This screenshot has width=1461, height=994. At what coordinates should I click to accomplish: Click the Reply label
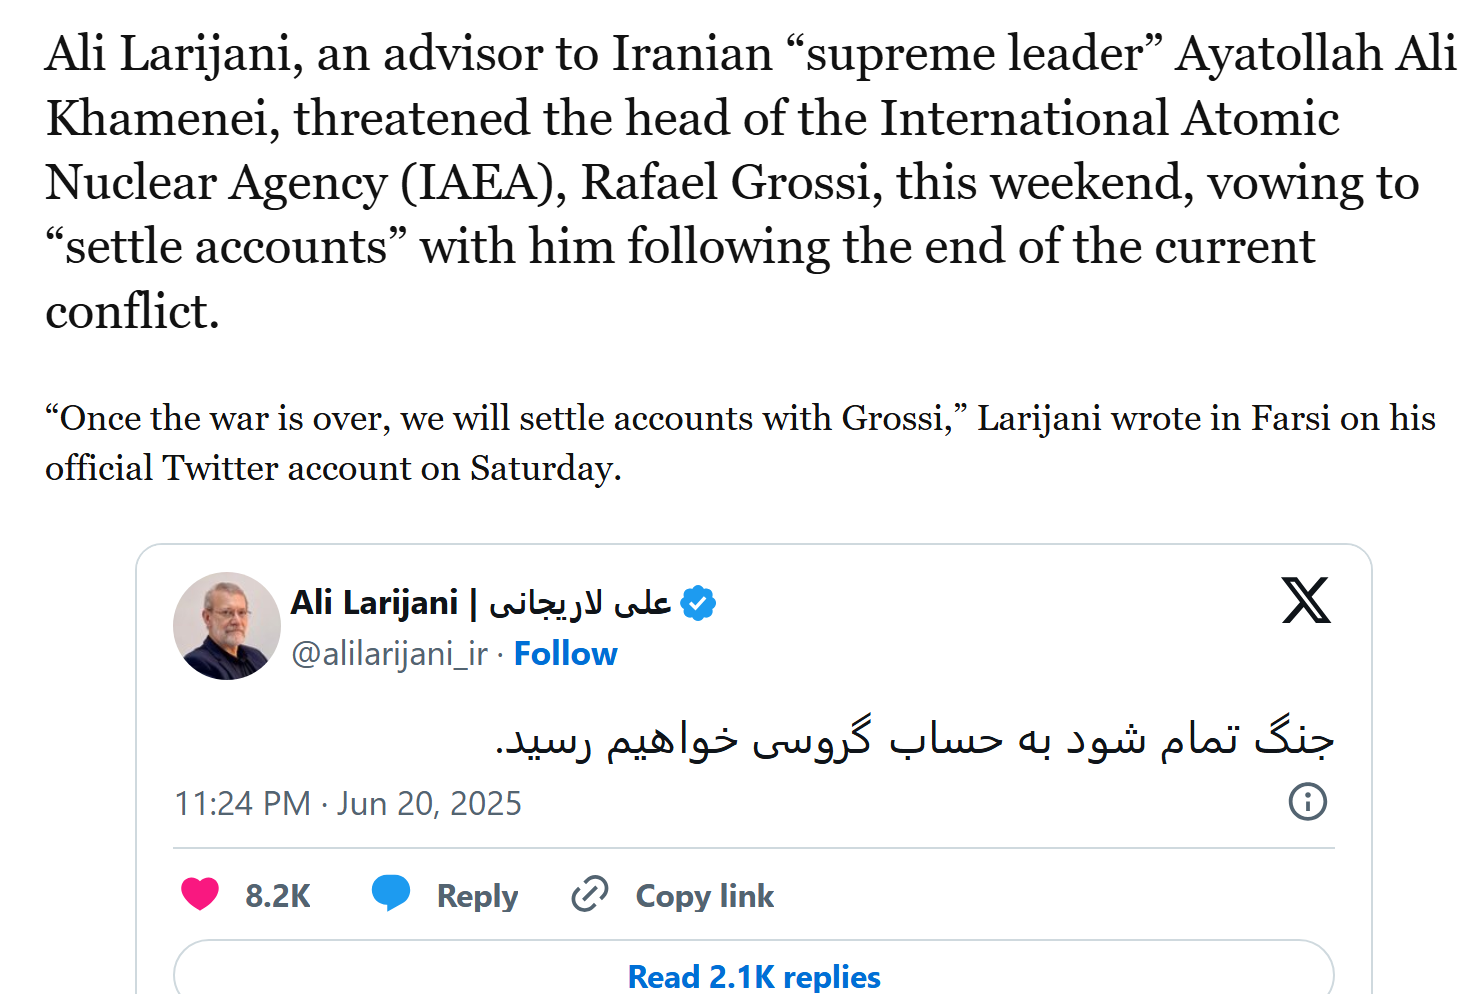coord(477,896)
